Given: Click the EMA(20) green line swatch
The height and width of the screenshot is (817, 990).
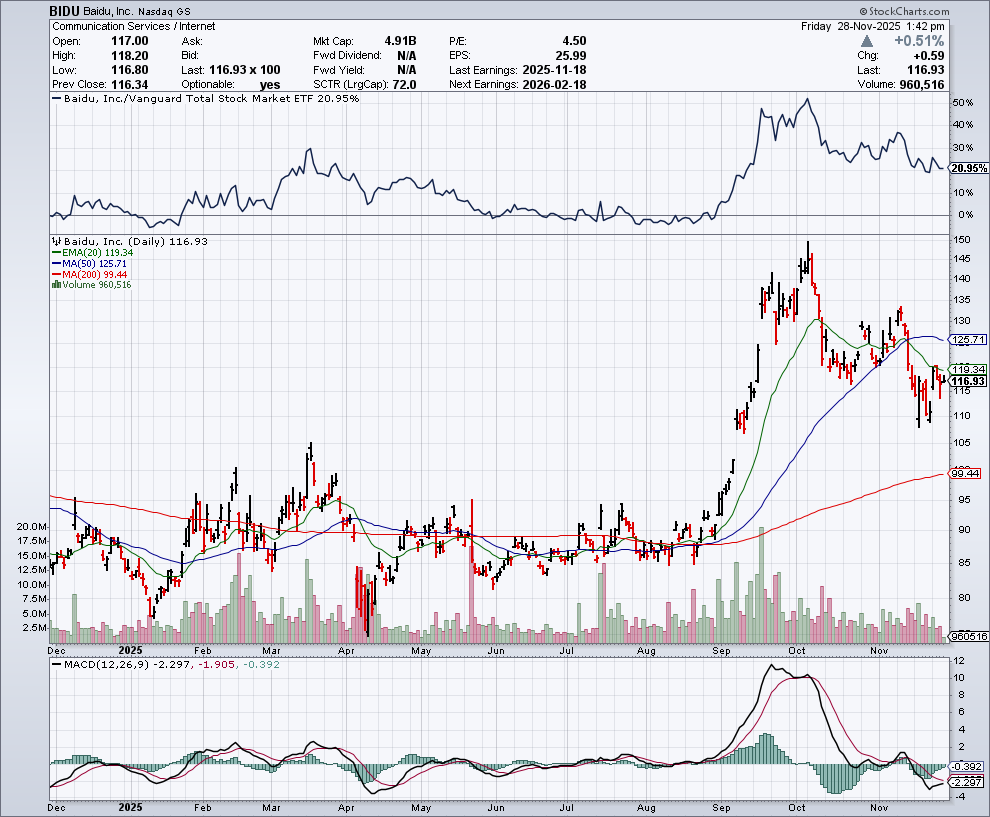Looking at the screenshot, I should tap(56, 253).
